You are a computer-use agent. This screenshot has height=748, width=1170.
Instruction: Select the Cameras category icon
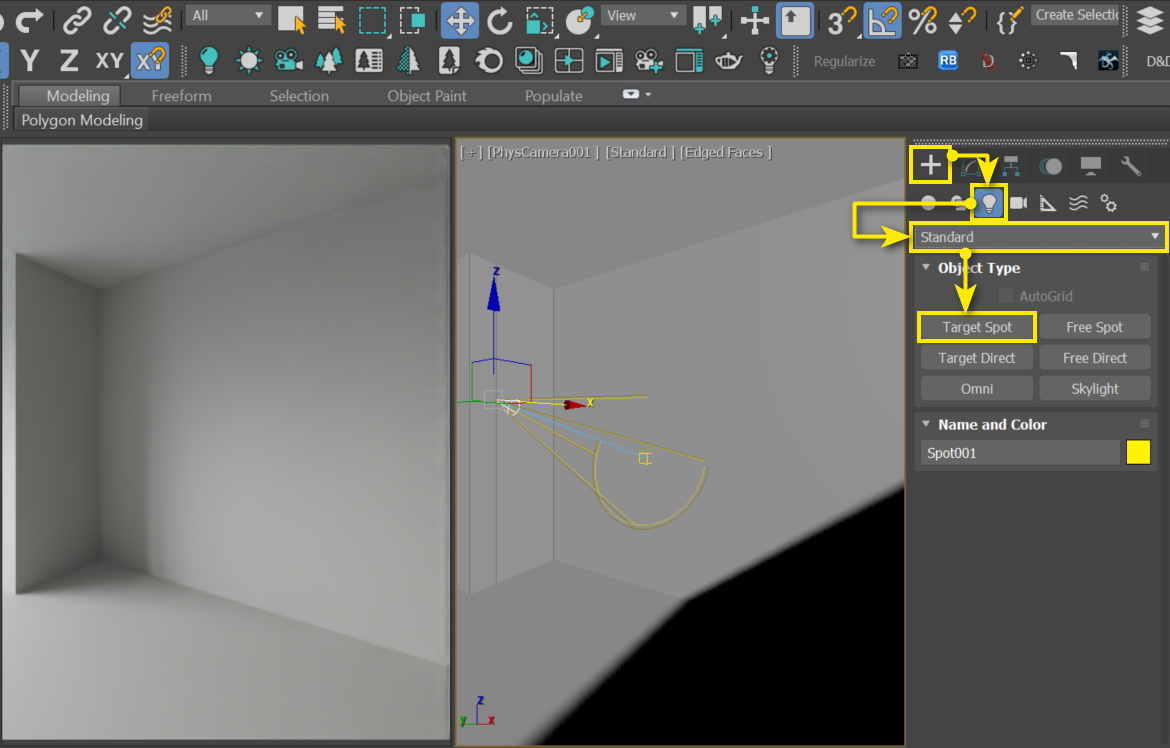[1019, 203]
